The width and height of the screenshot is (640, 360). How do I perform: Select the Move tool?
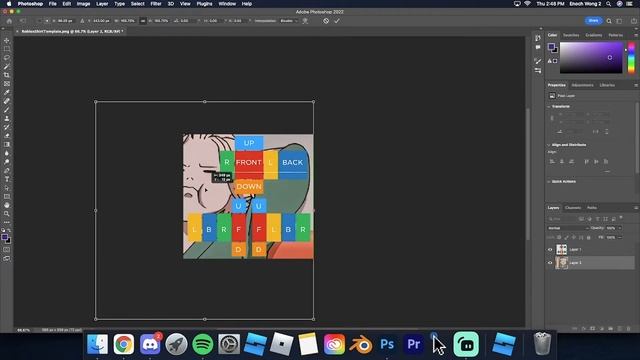tap(7, 40)
